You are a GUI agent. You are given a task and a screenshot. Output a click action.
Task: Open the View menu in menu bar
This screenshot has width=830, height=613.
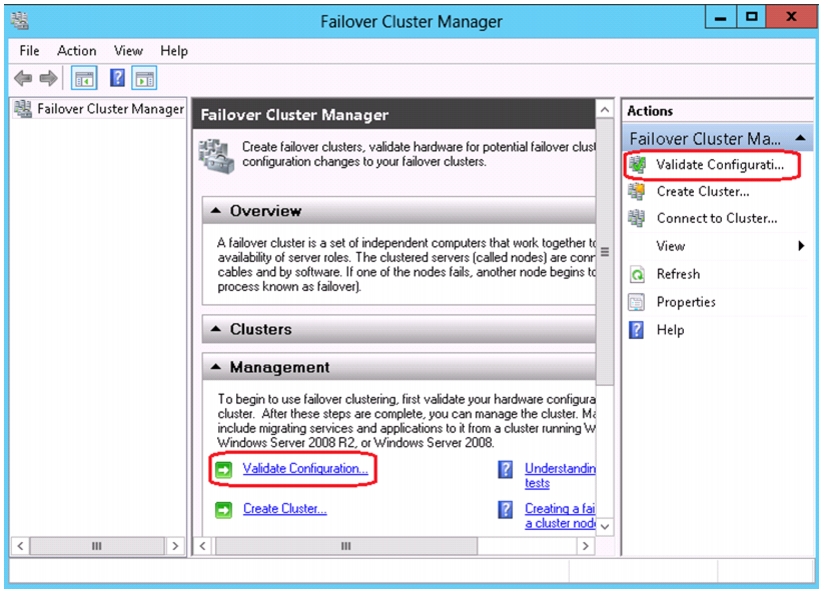[x=128, y=51]
